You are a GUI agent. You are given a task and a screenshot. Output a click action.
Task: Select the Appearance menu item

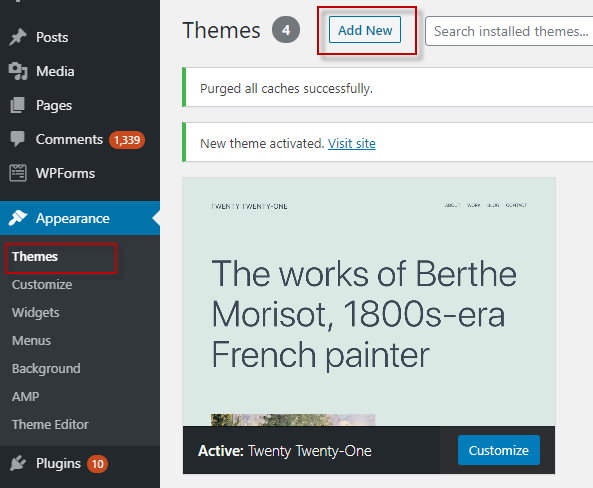tap(80, 218)
